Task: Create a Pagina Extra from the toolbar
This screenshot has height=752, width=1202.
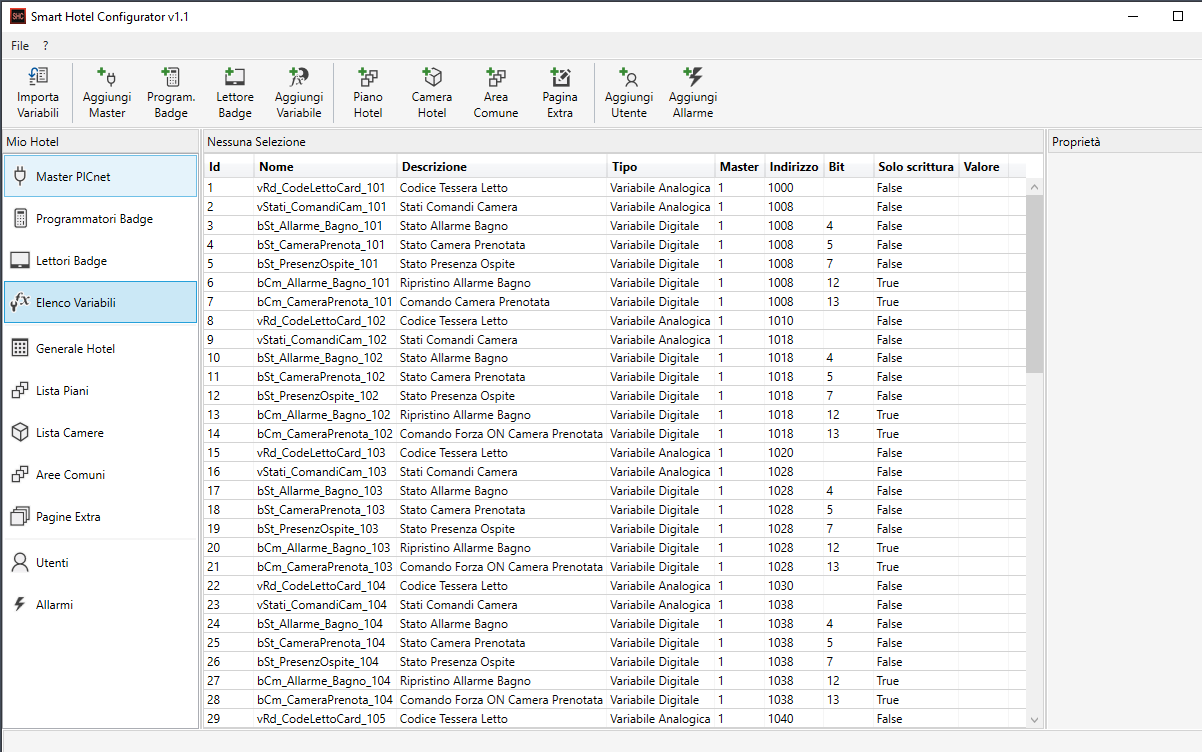Action: click(560, 93)
